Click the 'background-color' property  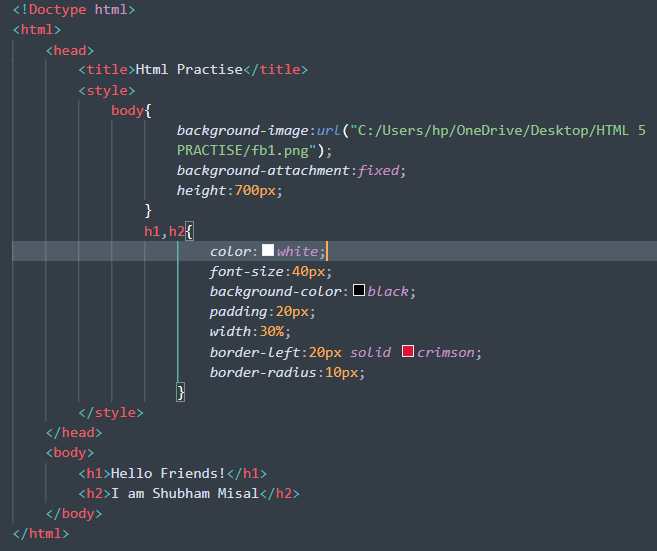point(276,292)
